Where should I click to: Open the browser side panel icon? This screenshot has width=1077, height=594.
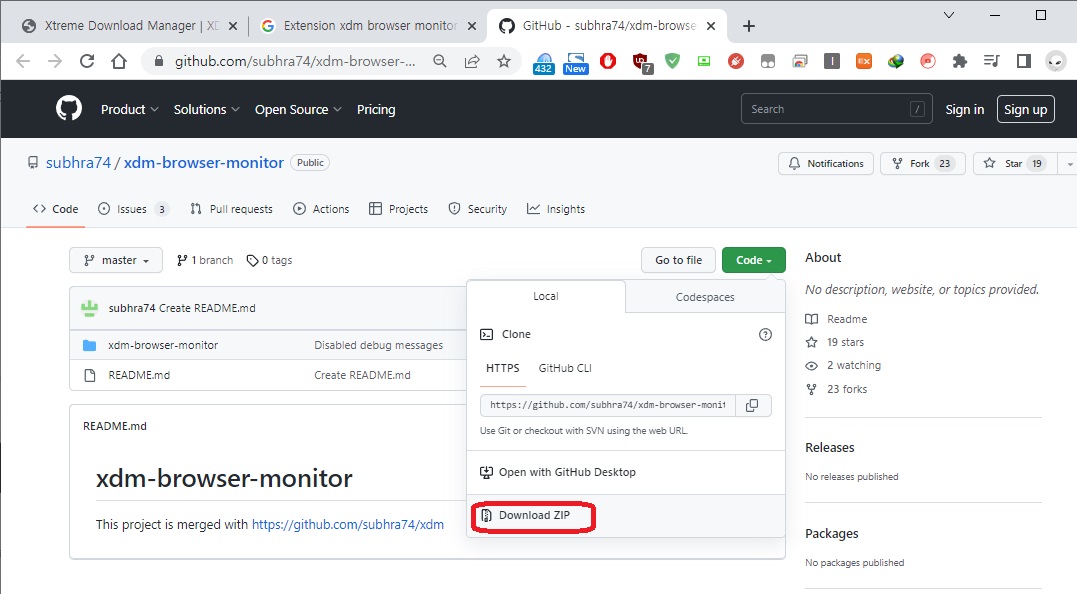pyautogui.click(x=1023, y=61)
